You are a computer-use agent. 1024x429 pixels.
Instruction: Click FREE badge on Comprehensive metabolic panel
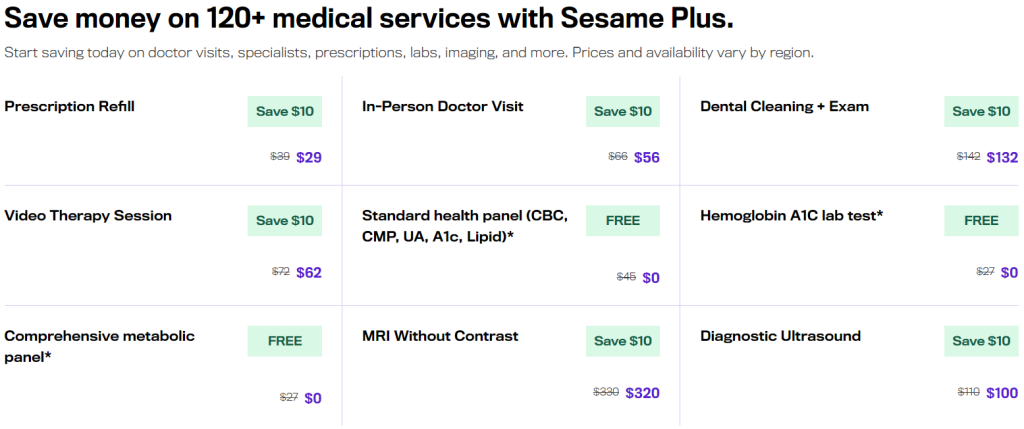pos(285,341)
